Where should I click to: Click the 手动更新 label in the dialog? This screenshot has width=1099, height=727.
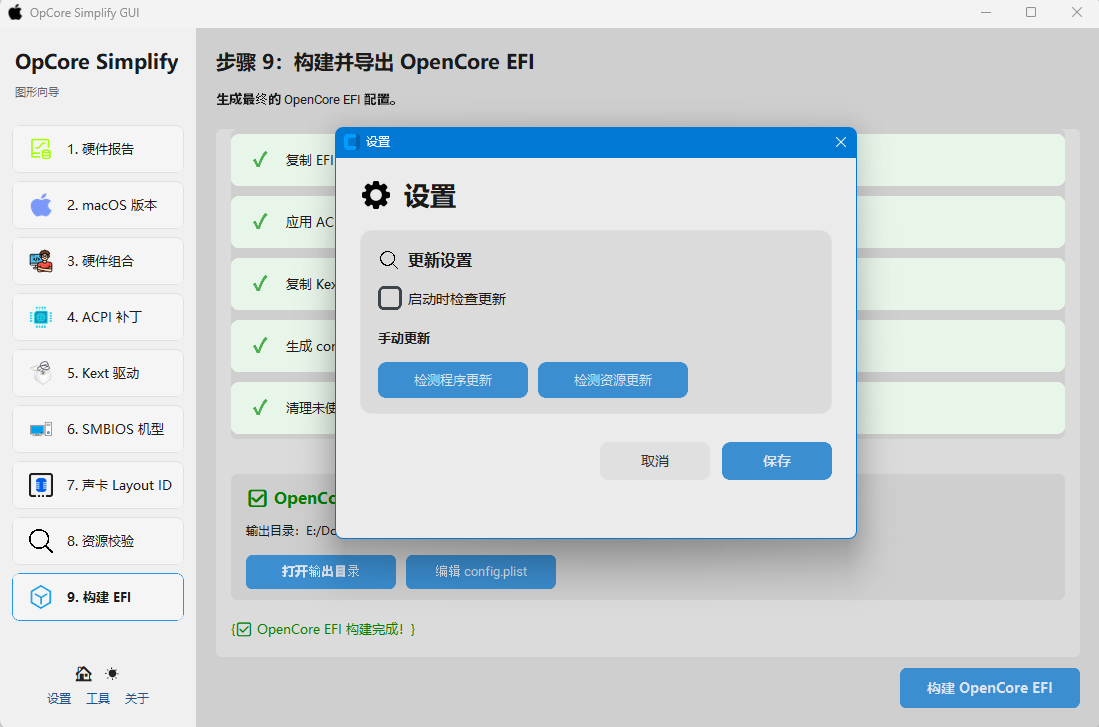coord(404,339)
